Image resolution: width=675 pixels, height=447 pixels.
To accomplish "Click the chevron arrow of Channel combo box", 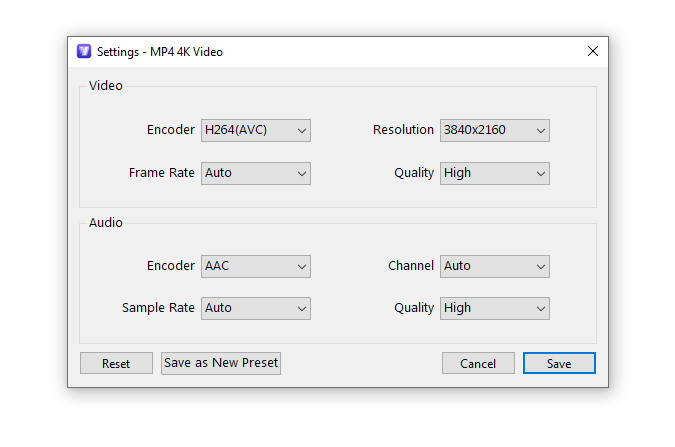I will click(x=541, y=267).
